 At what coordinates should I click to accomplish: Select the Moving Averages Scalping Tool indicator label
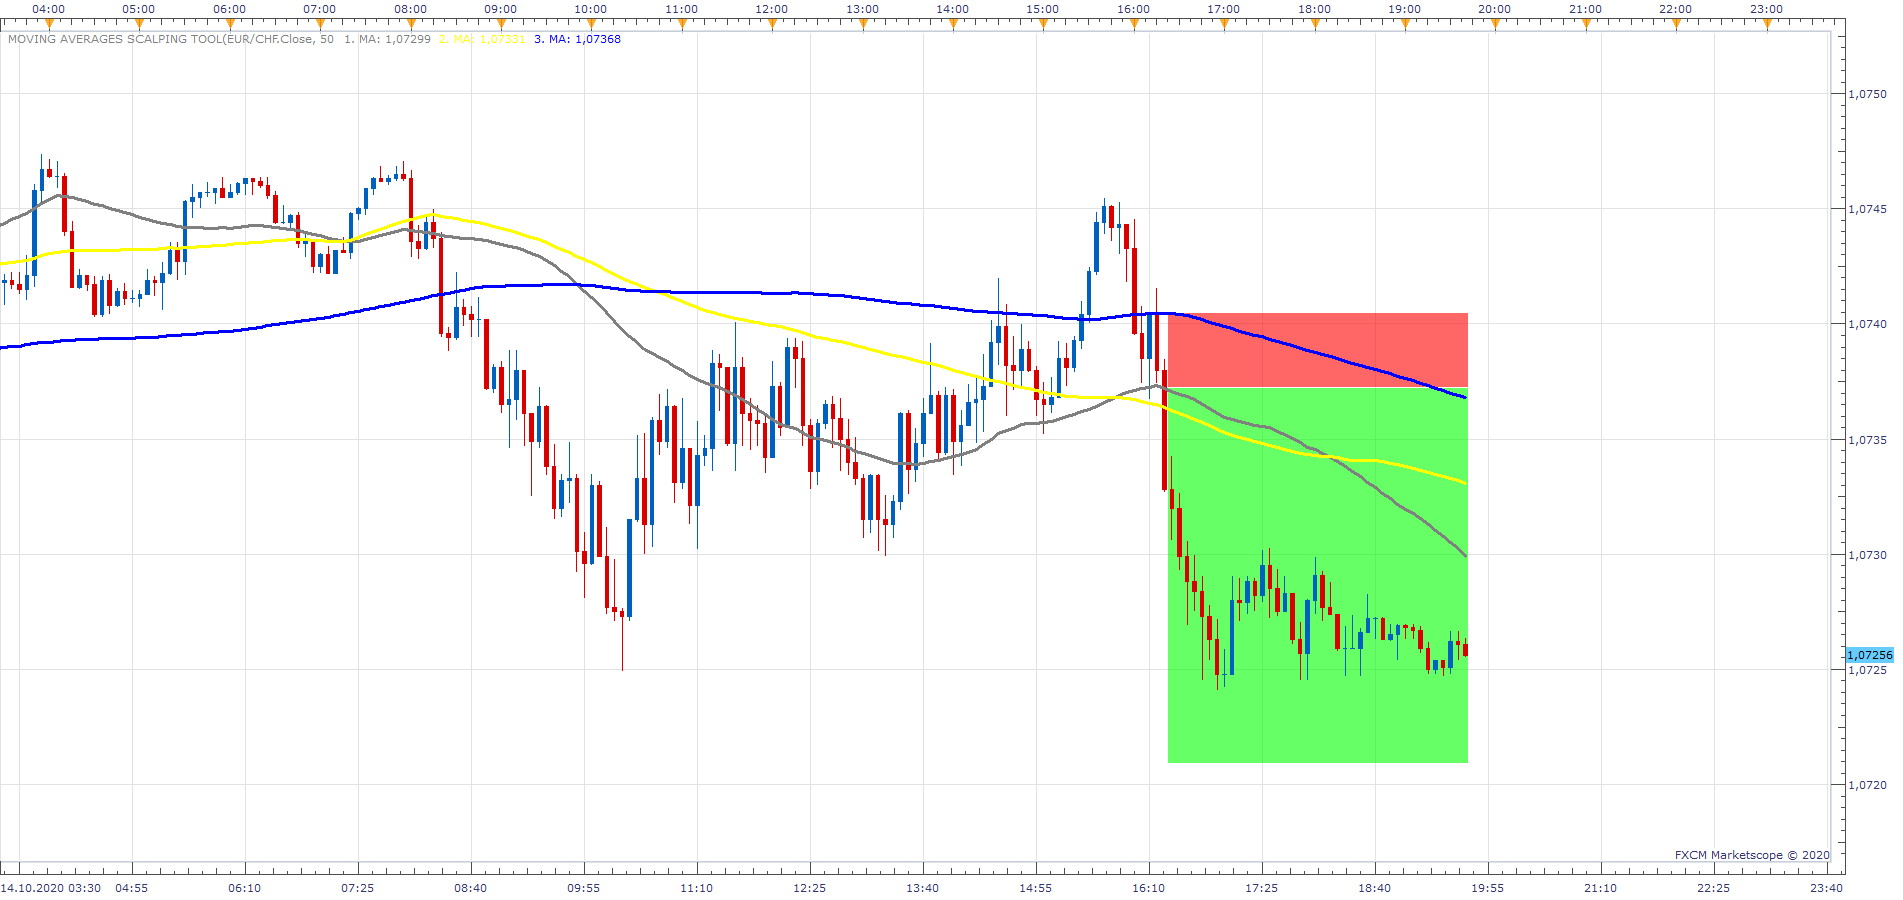171,39
